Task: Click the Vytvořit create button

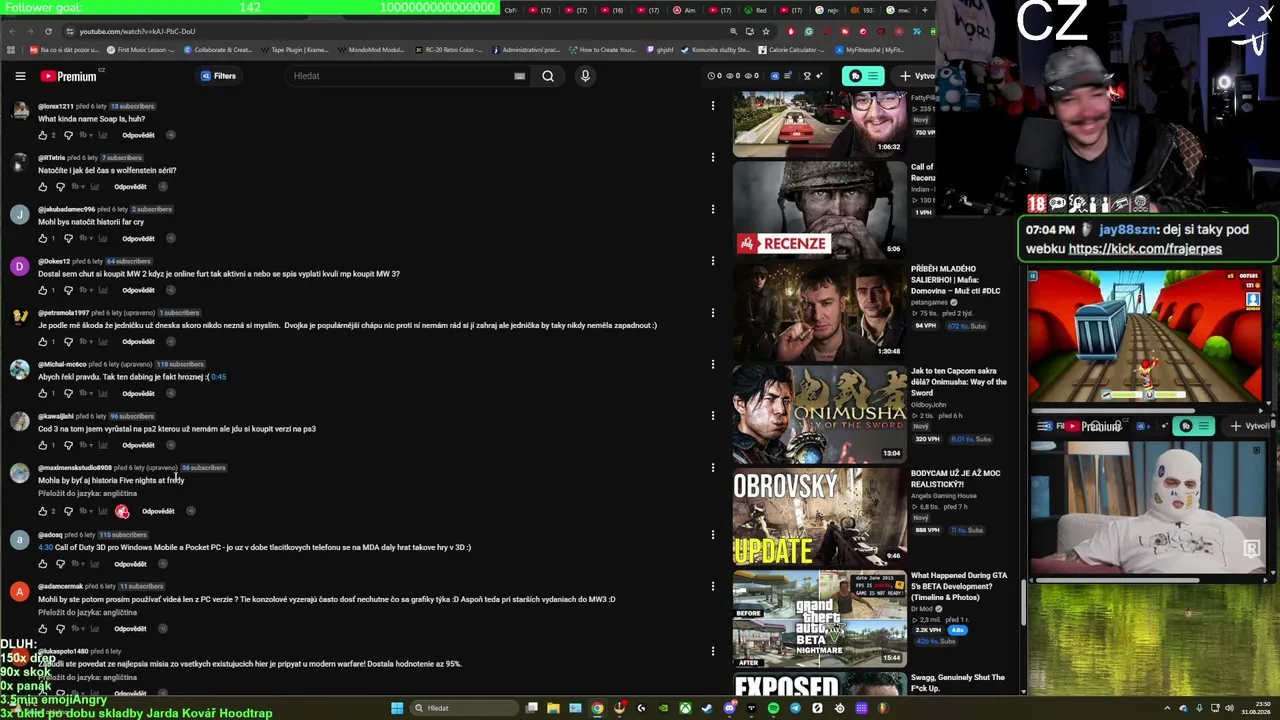Action: [917, 76]
